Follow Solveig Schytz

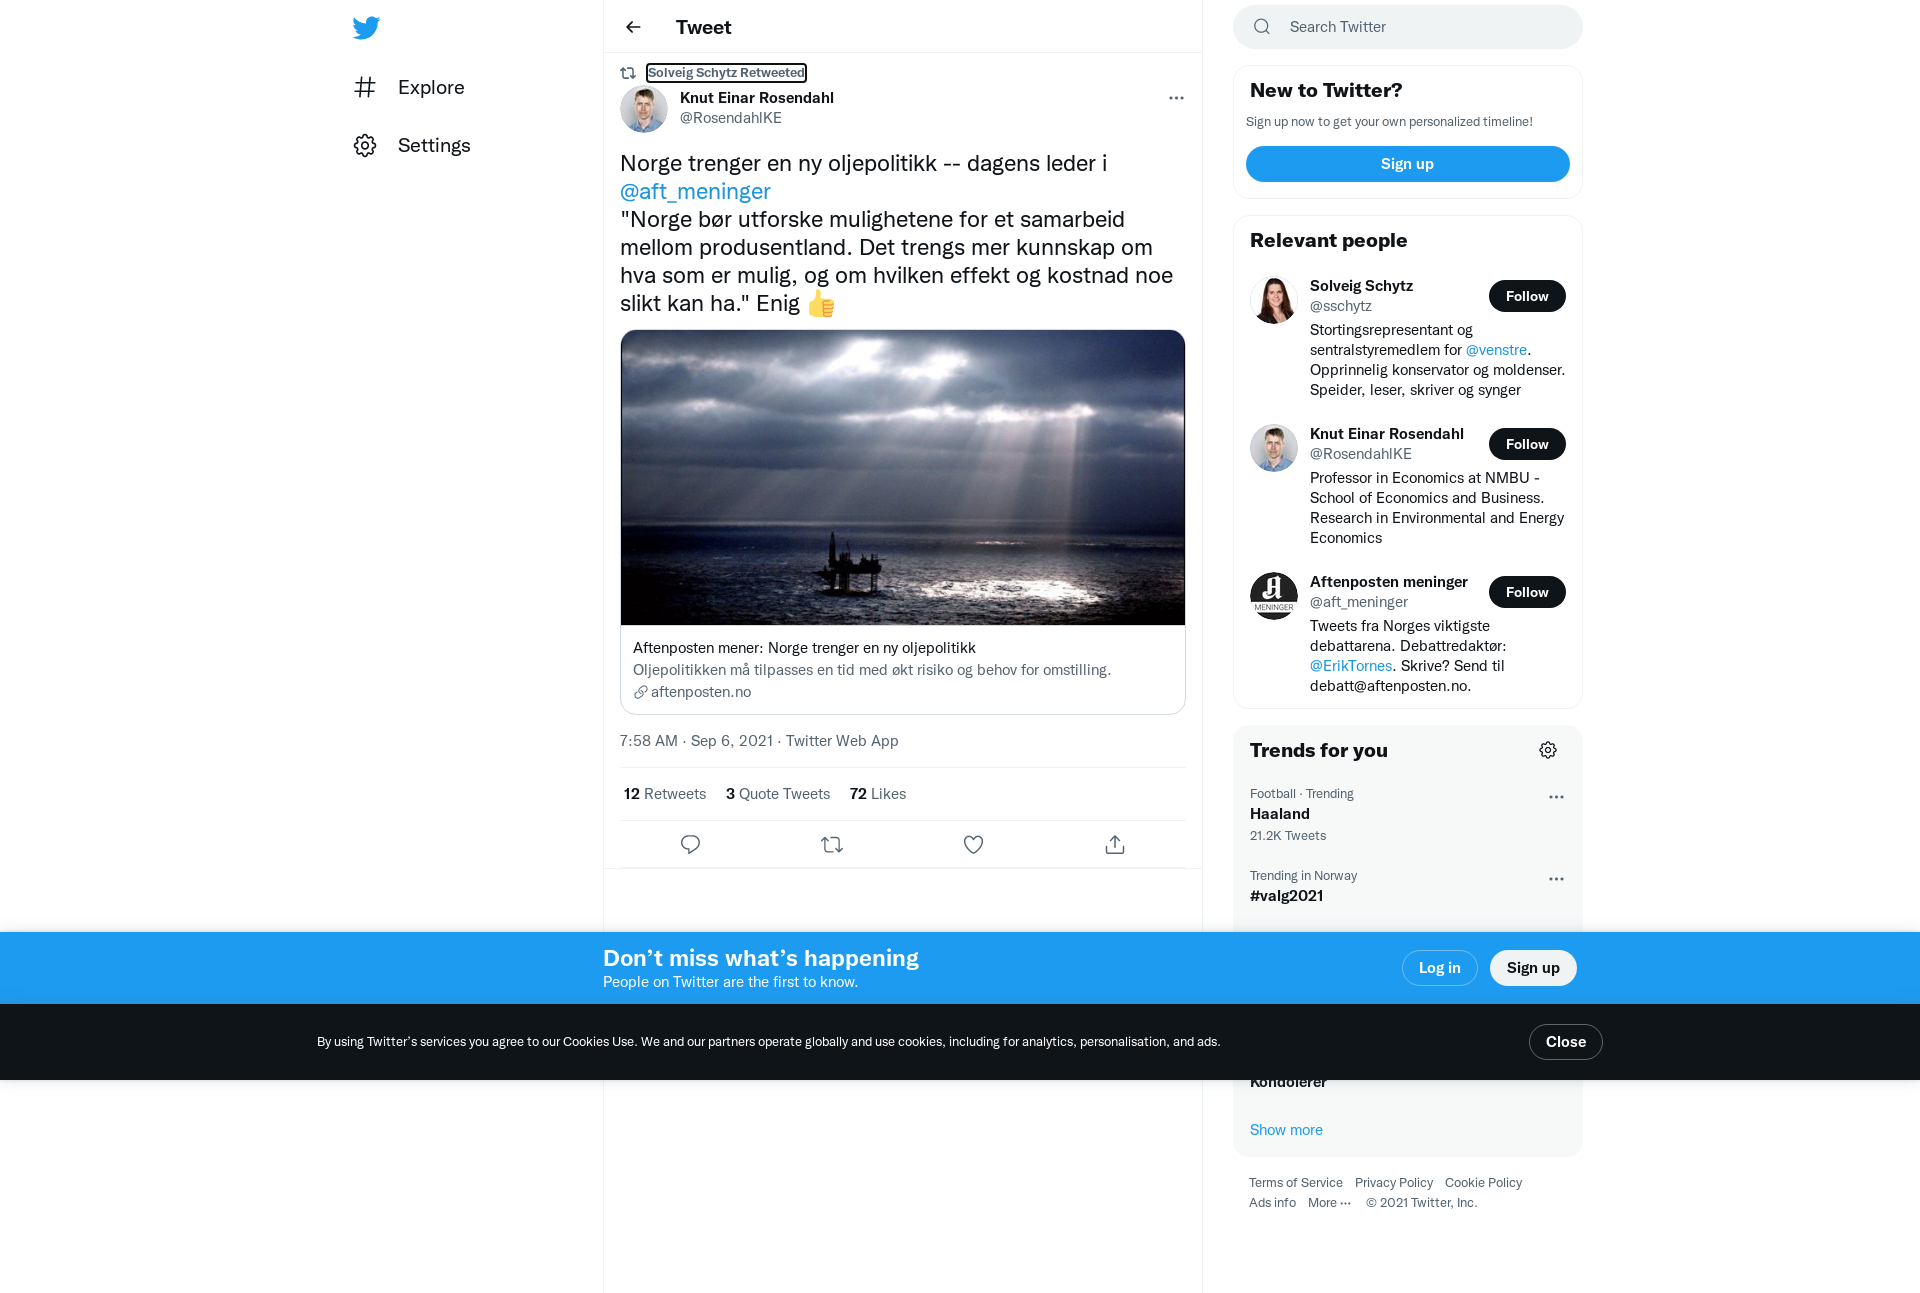(1527, 296)
